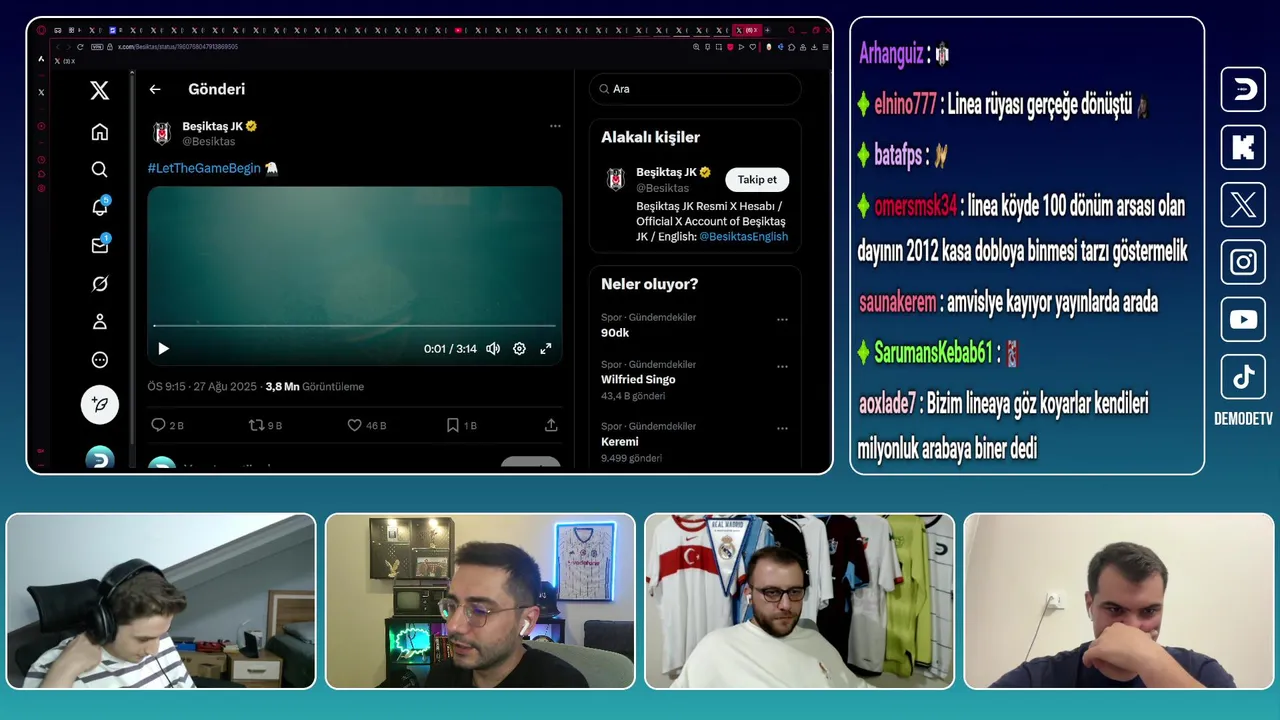
Task: Open tab search magnifier in tab bar
Action: pos(790,30)
